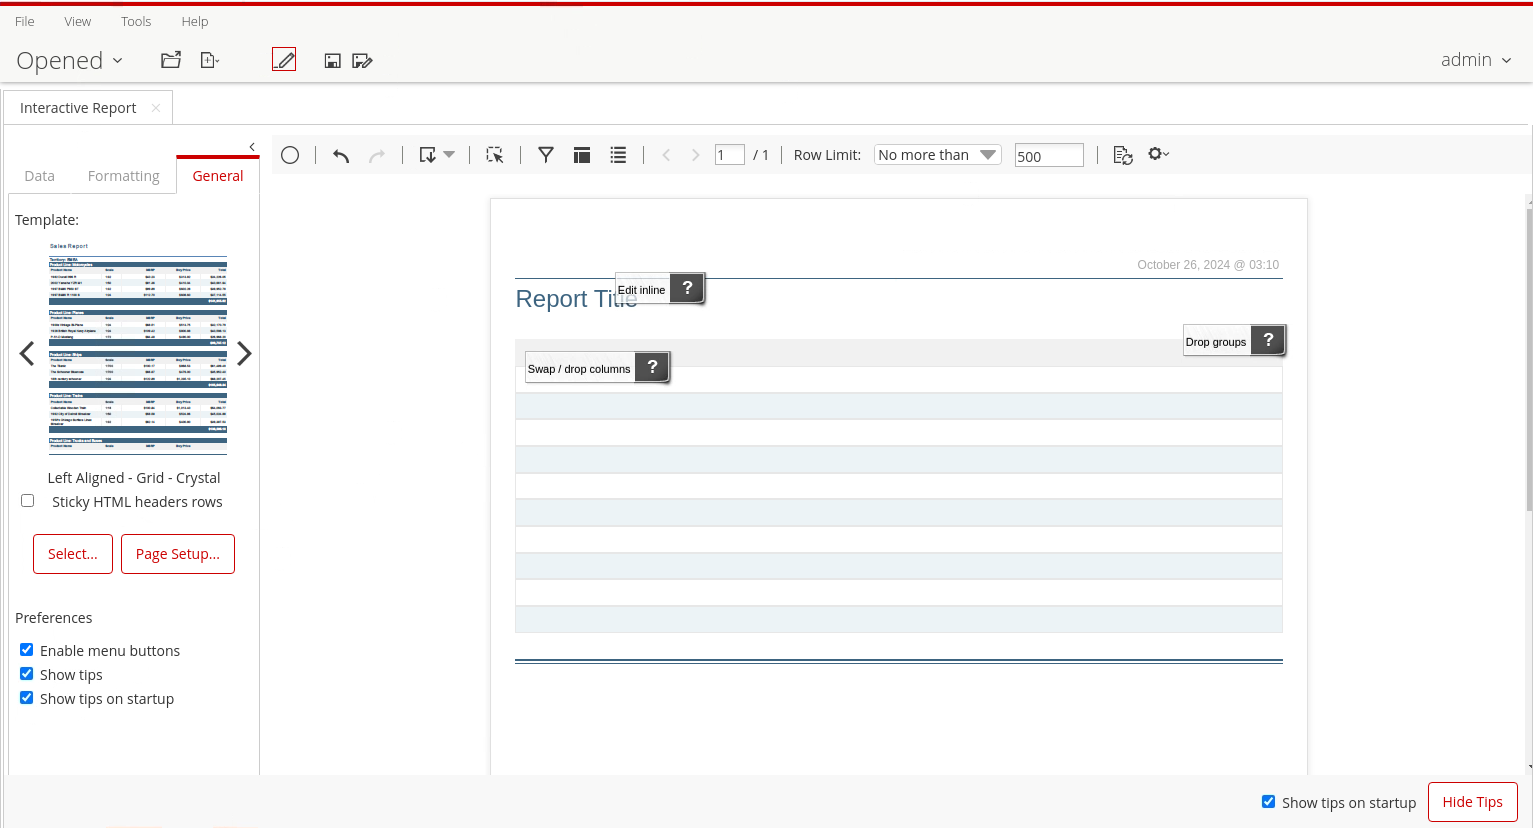The image size is (1533, 828).
Task: Expand the Opened perspective dropdown
Action: point(69,61)
